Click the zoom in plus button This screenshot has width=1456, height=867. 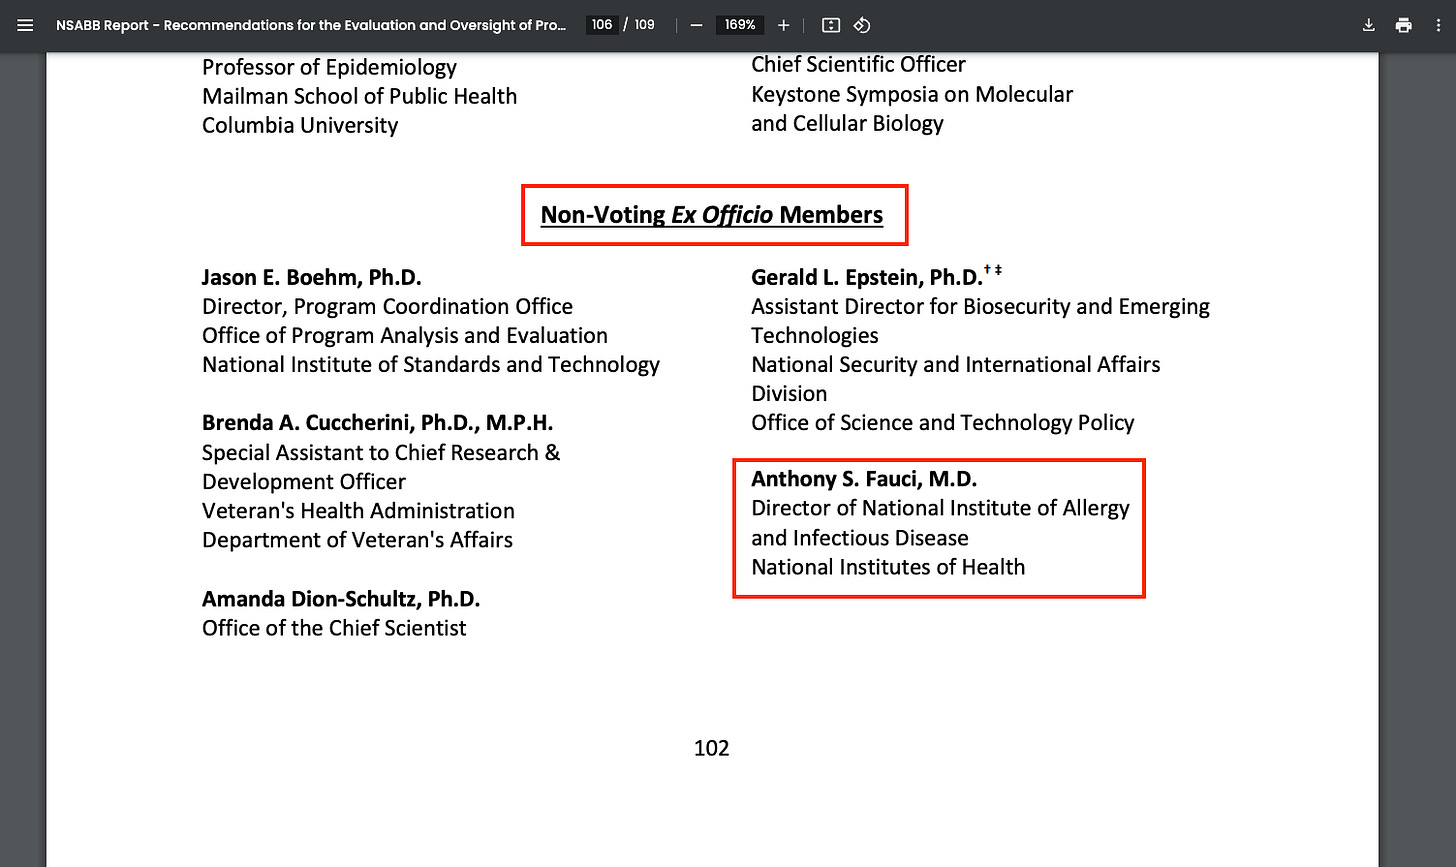[x=784, y=25]
